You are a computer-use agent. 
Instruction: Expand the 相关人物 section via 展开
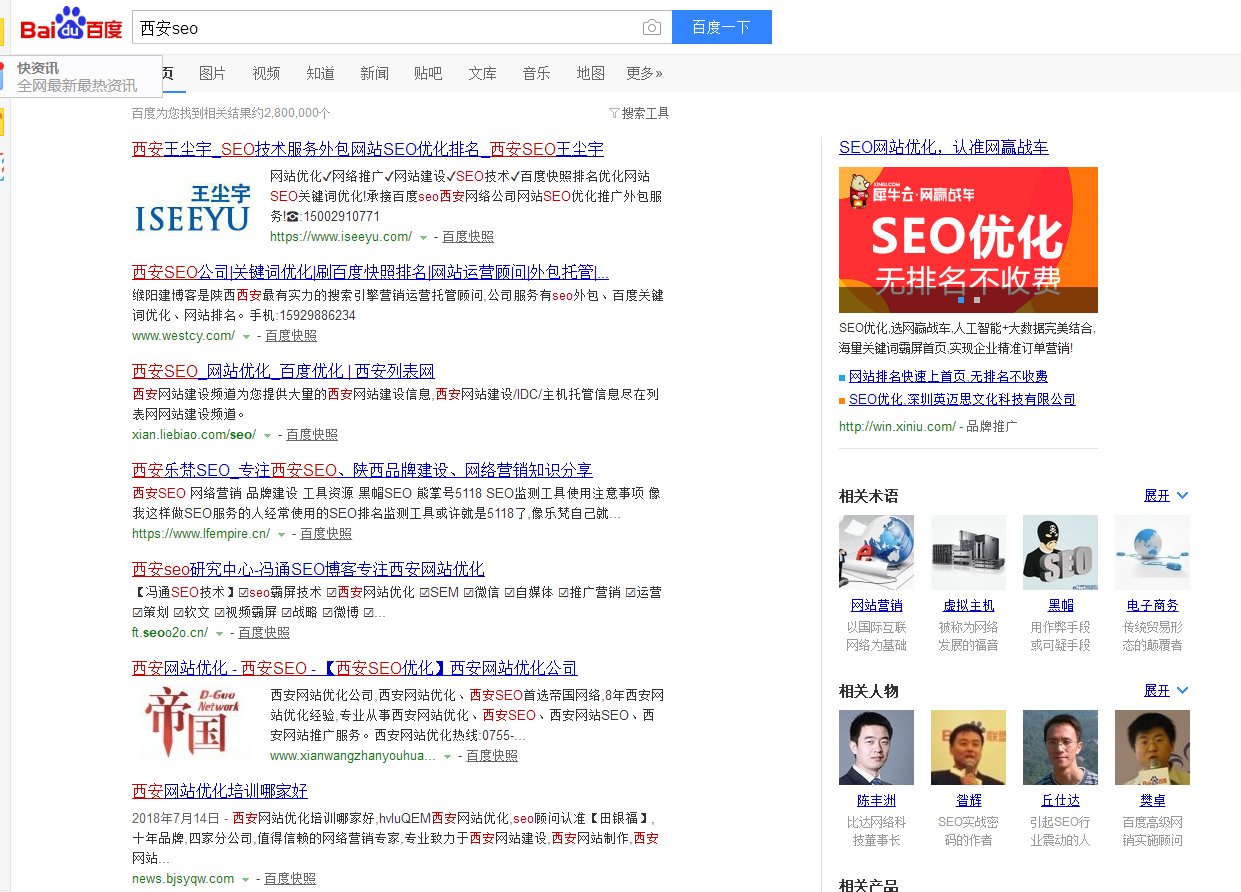1159,690
